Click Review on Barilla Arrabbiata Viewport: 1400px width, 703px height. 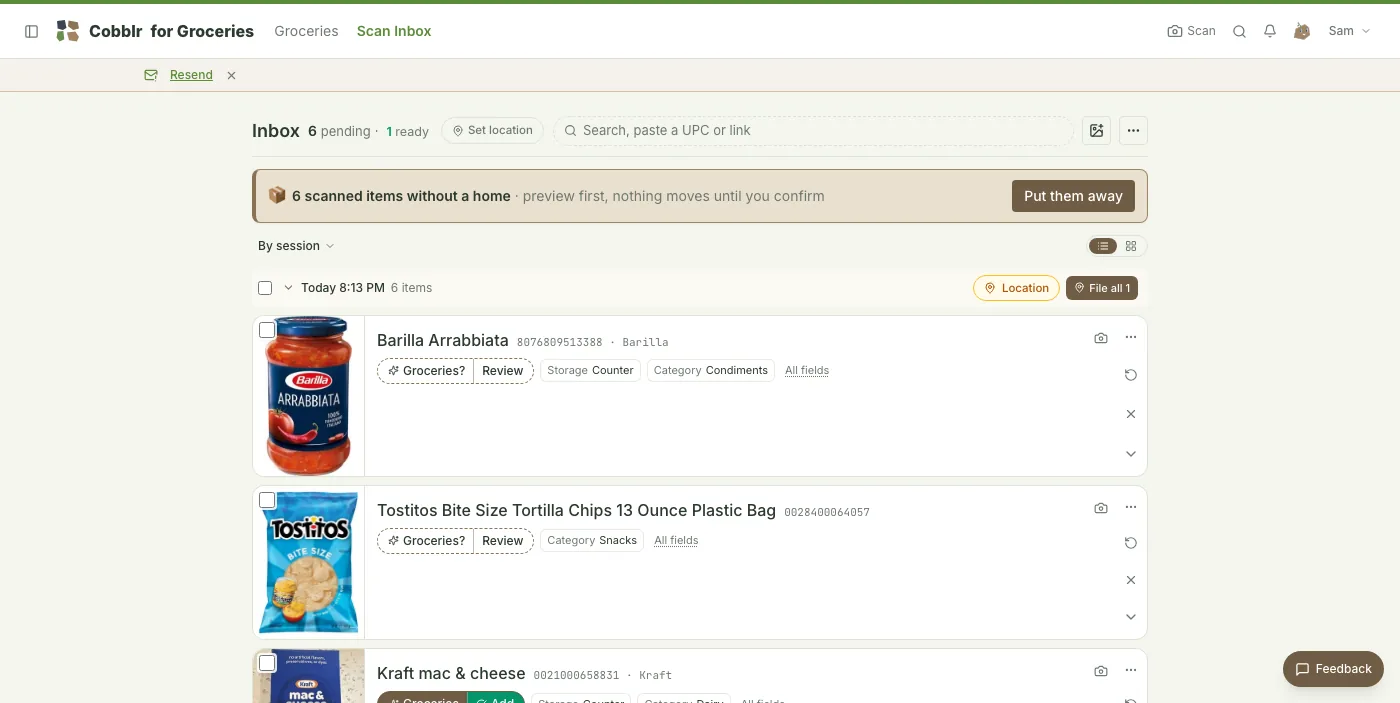(503, 371)
